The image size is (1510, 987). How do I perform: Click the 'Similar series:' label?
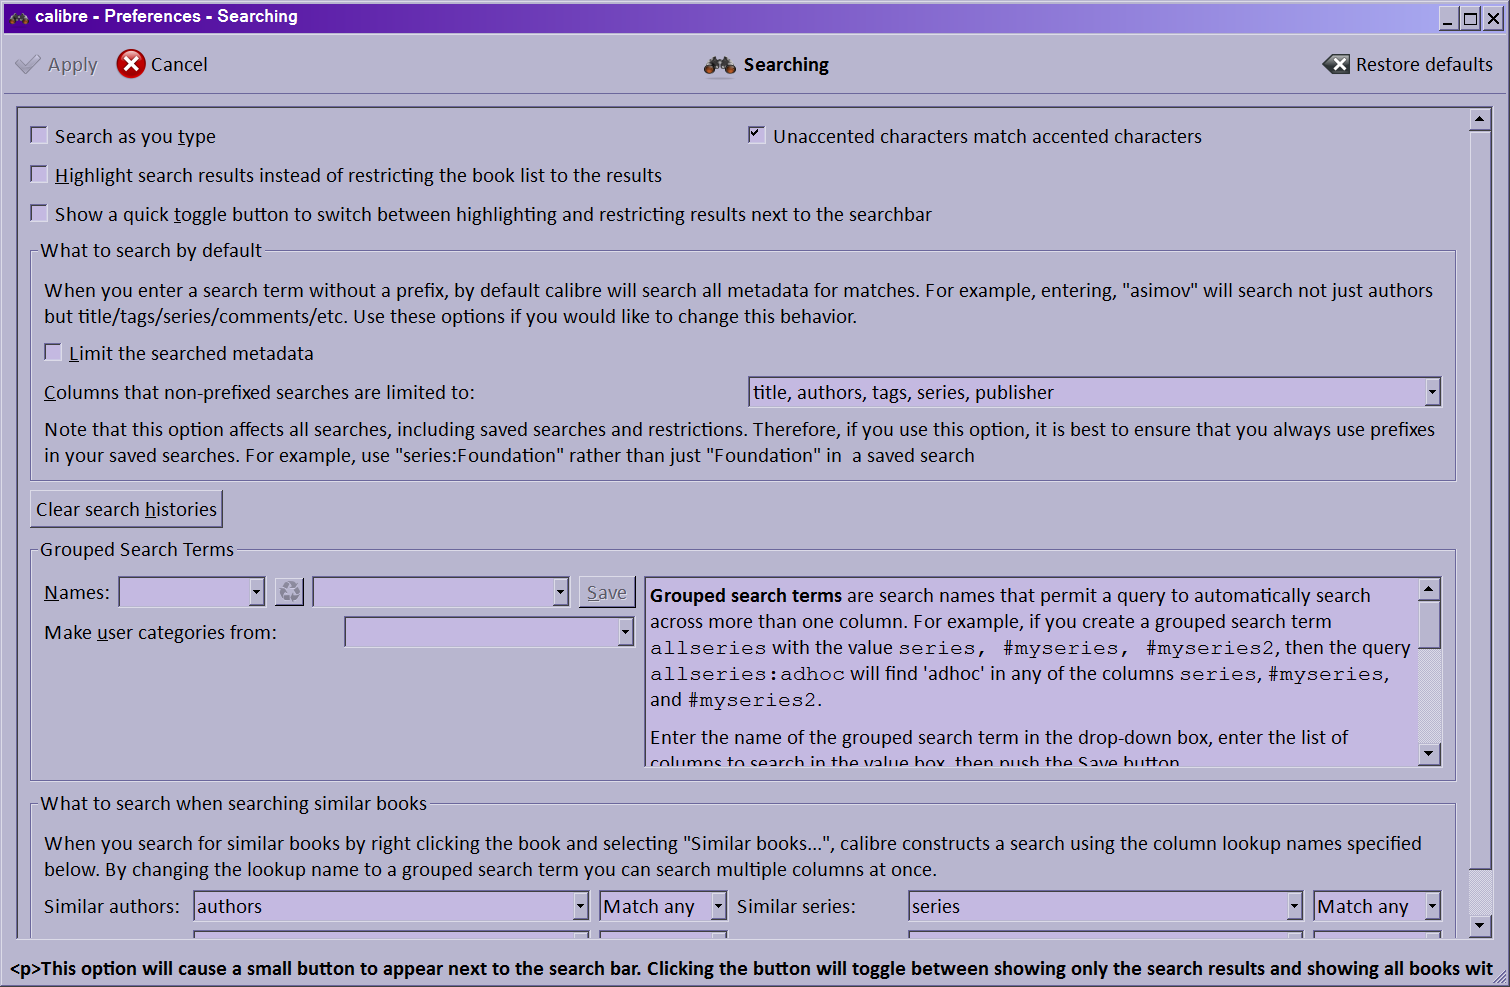796,906
